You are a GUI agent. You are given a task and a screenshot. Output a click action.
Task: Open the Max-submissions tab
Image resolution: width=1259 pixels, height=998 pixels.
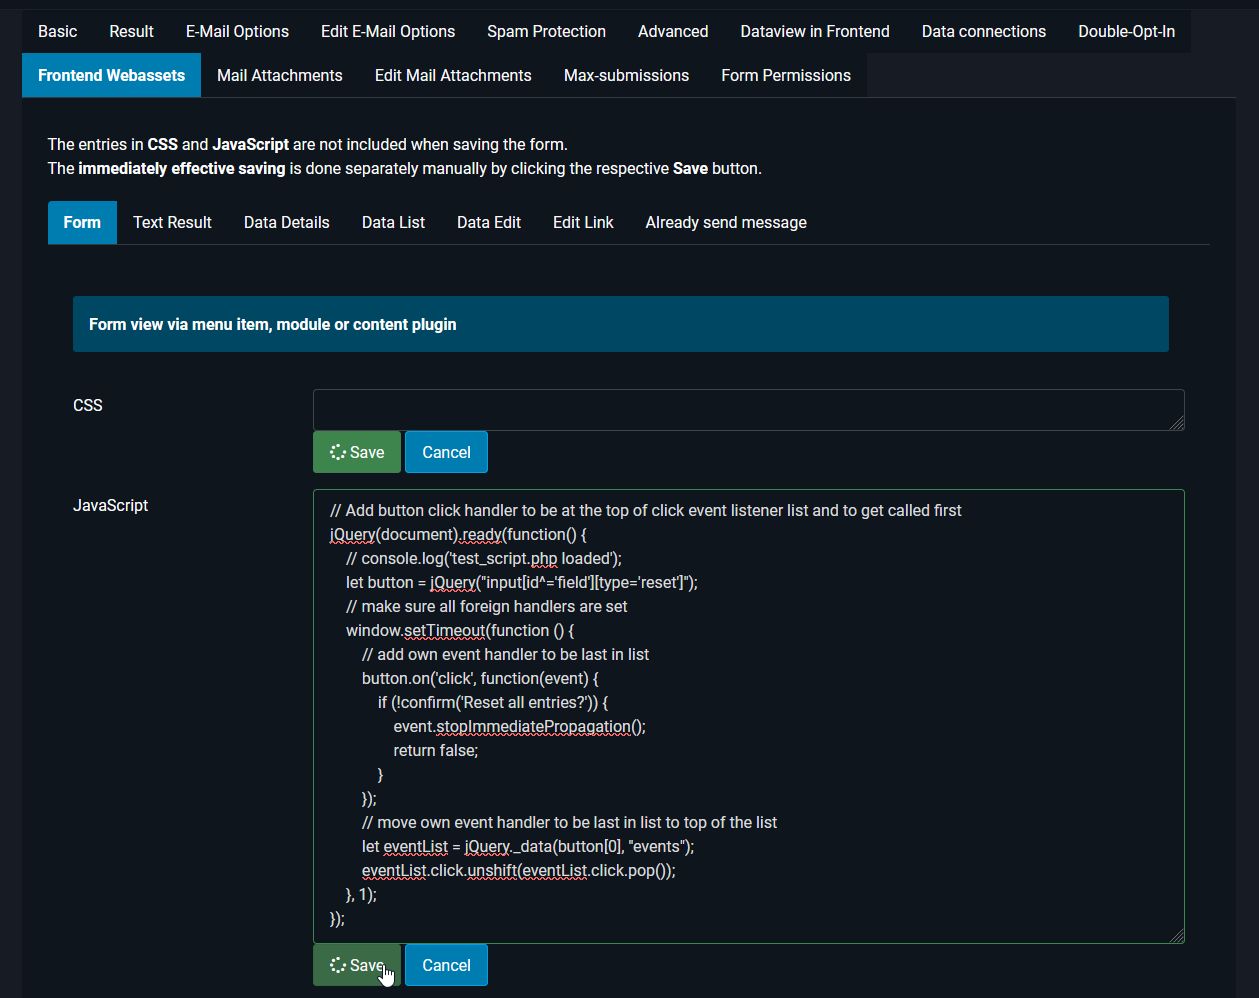[x=626, y=75]
